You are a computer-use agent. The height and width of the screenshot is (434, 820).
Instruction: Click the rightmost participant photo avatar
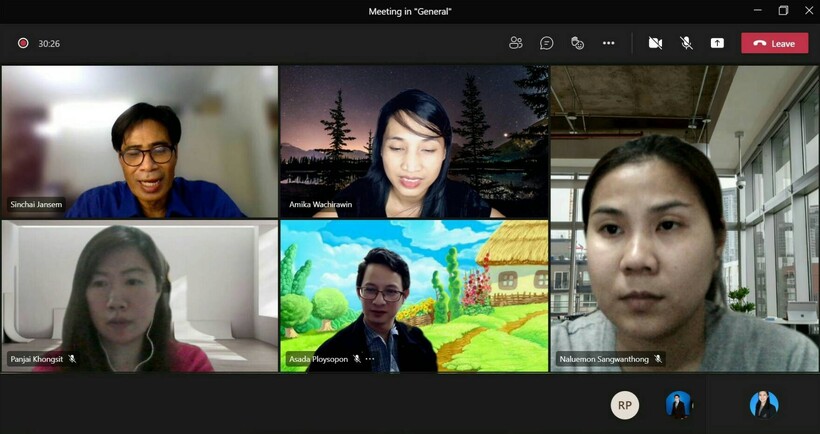pos(764,405)
